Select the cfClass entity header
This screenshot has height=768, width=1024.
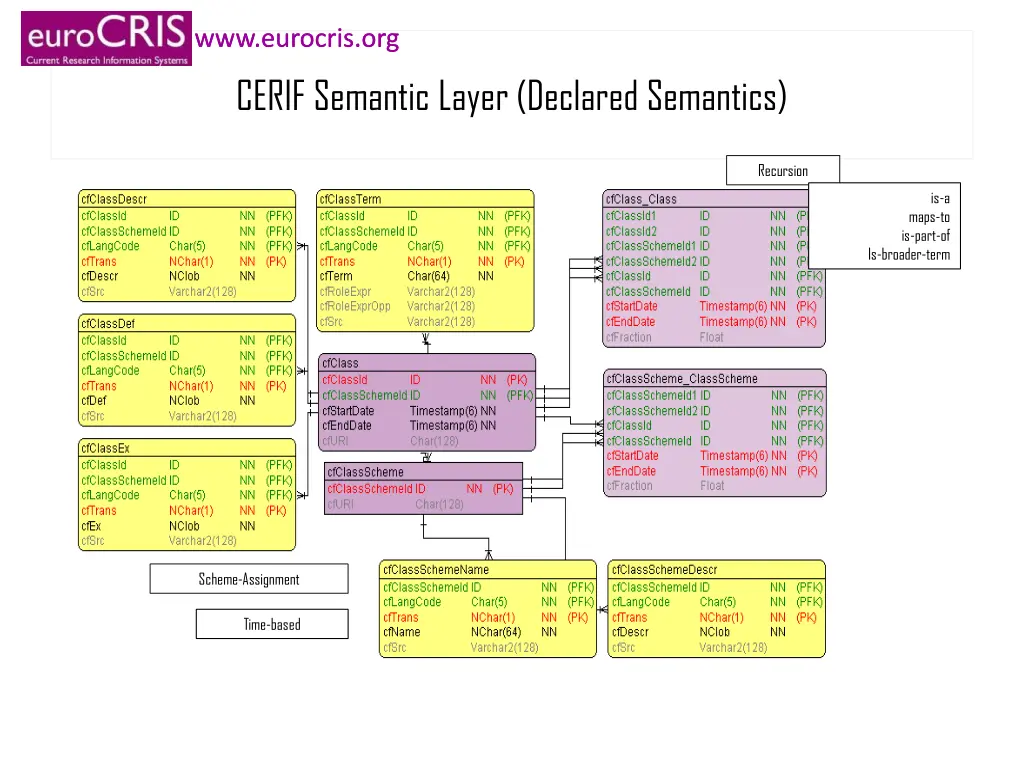(x=427, y=362)
